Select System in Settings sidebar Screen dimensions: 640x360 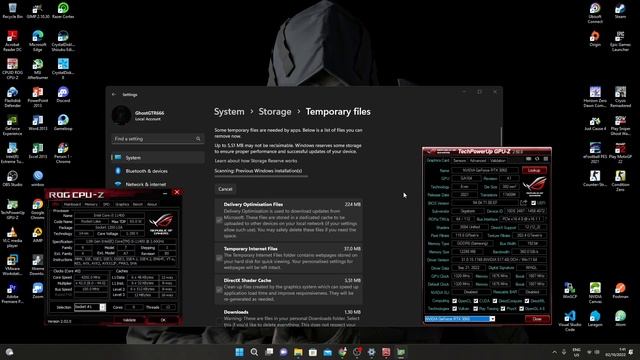click(158, 158)
